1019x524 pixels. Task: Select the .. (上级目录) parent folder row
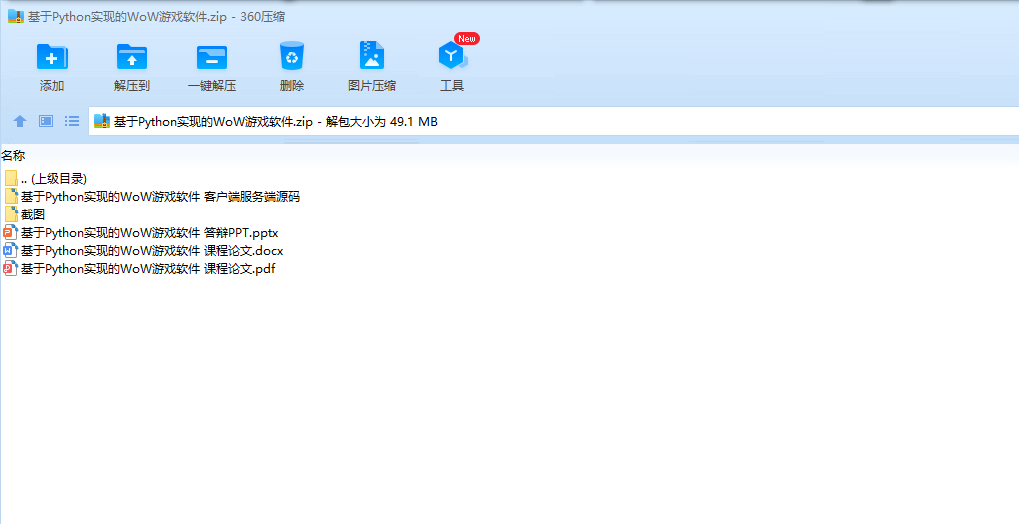pyautogui.click(x=45, y=178)
